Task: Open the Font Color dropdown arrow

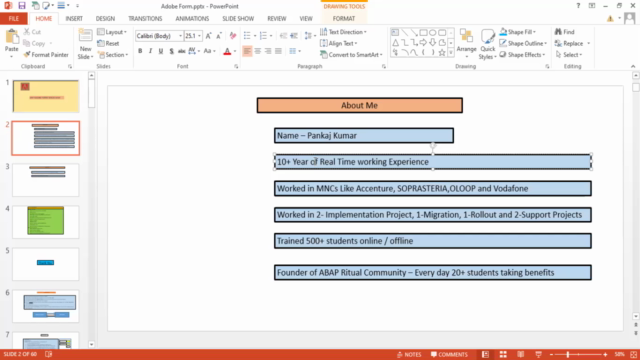Action: 235,51
